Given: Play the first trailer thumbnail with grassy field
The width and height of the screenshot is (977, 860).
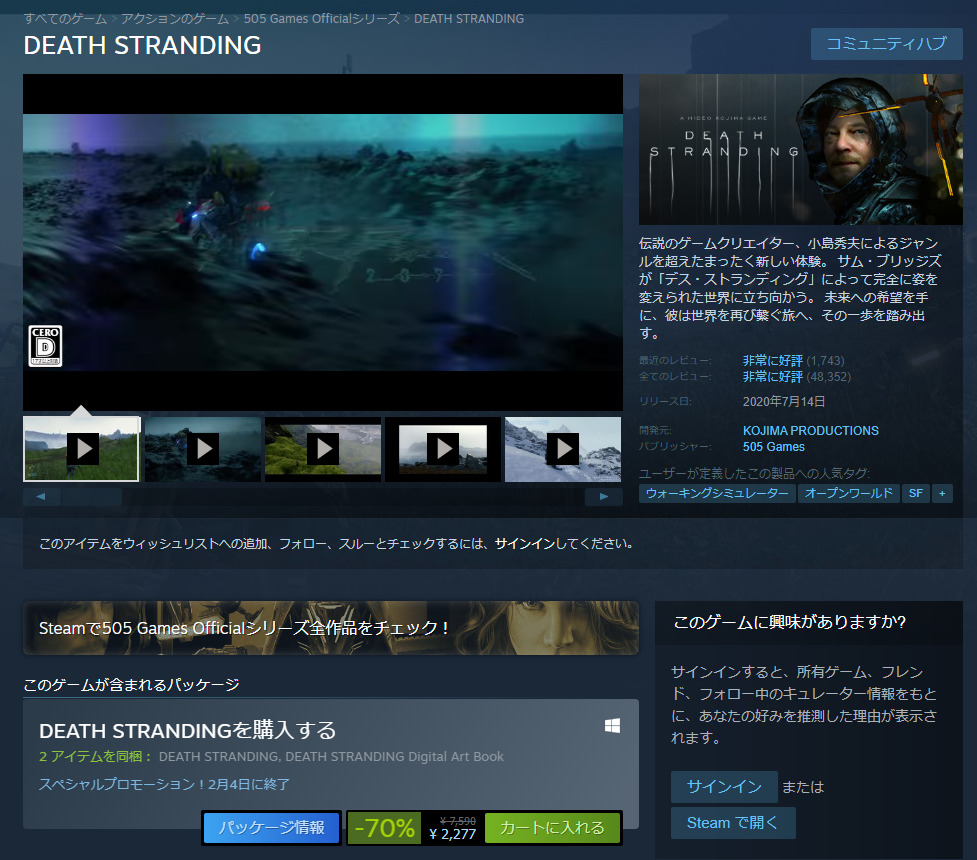Looking at the screenshot, I should tap(82, 449).
